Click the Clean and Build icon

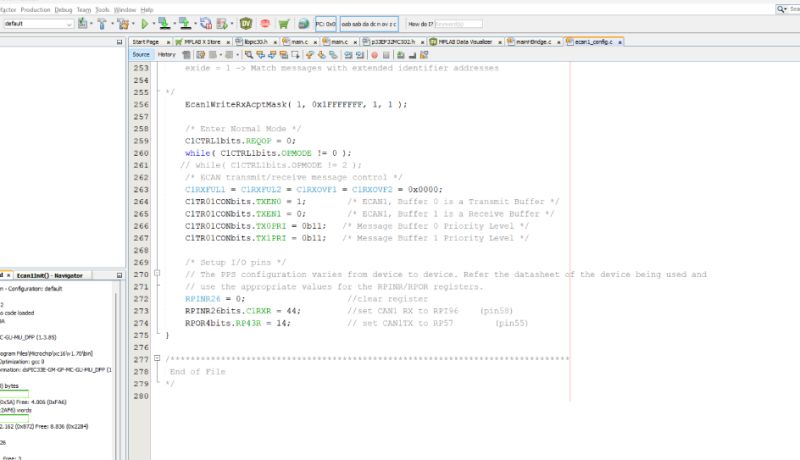pos(122,23)
